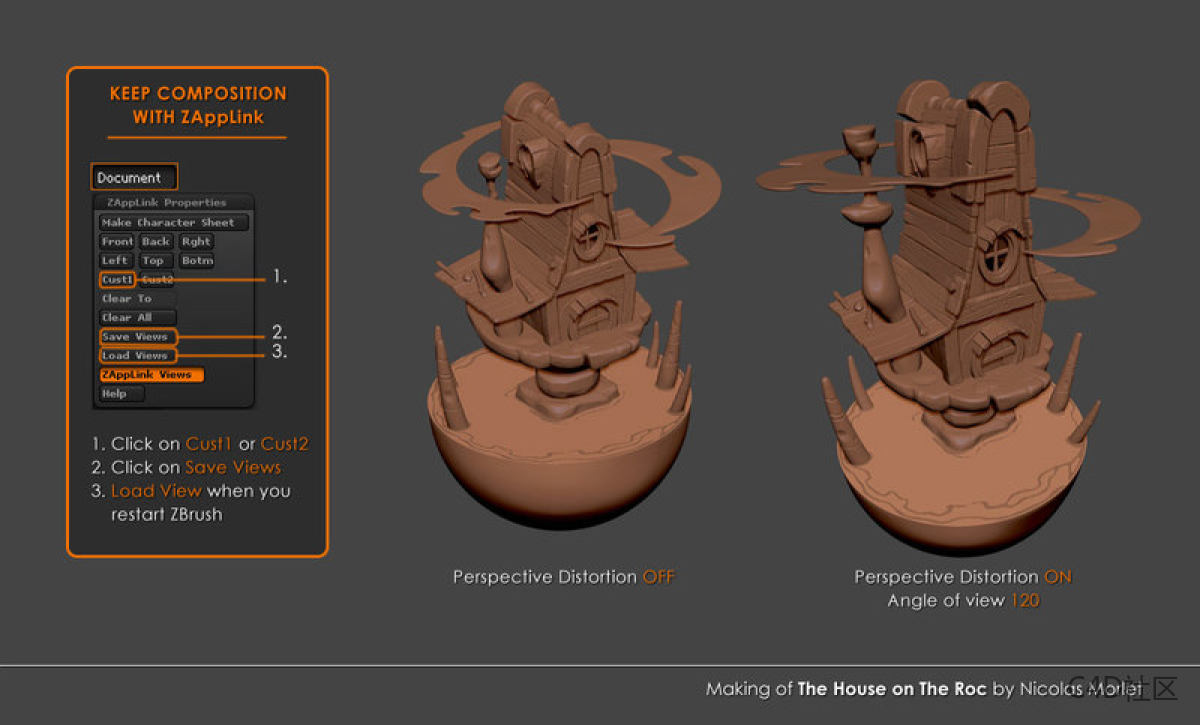Collapse the ZAppLink Properties panel header
The width and height of the screenshot is (1200, 725).
174,203
